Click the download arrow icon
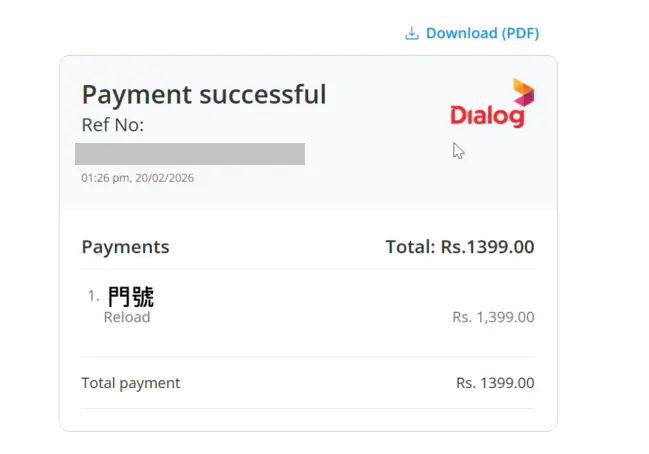Image resolution: width=649 pixels, height=454 pixels. click(x=411, y=33)
